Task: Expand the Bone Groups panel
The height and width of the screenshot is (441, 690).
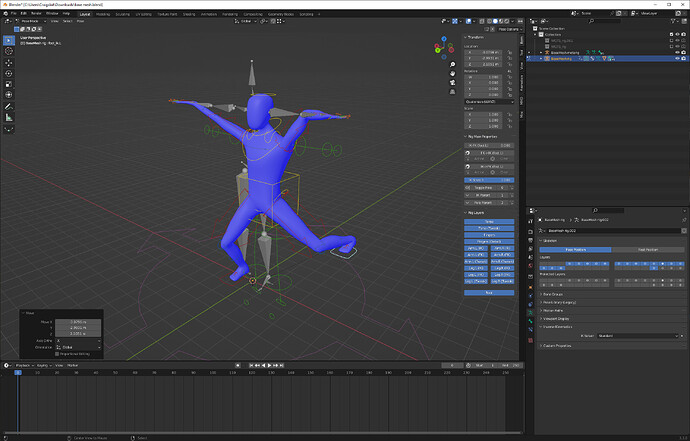Action: pos(552,294)
